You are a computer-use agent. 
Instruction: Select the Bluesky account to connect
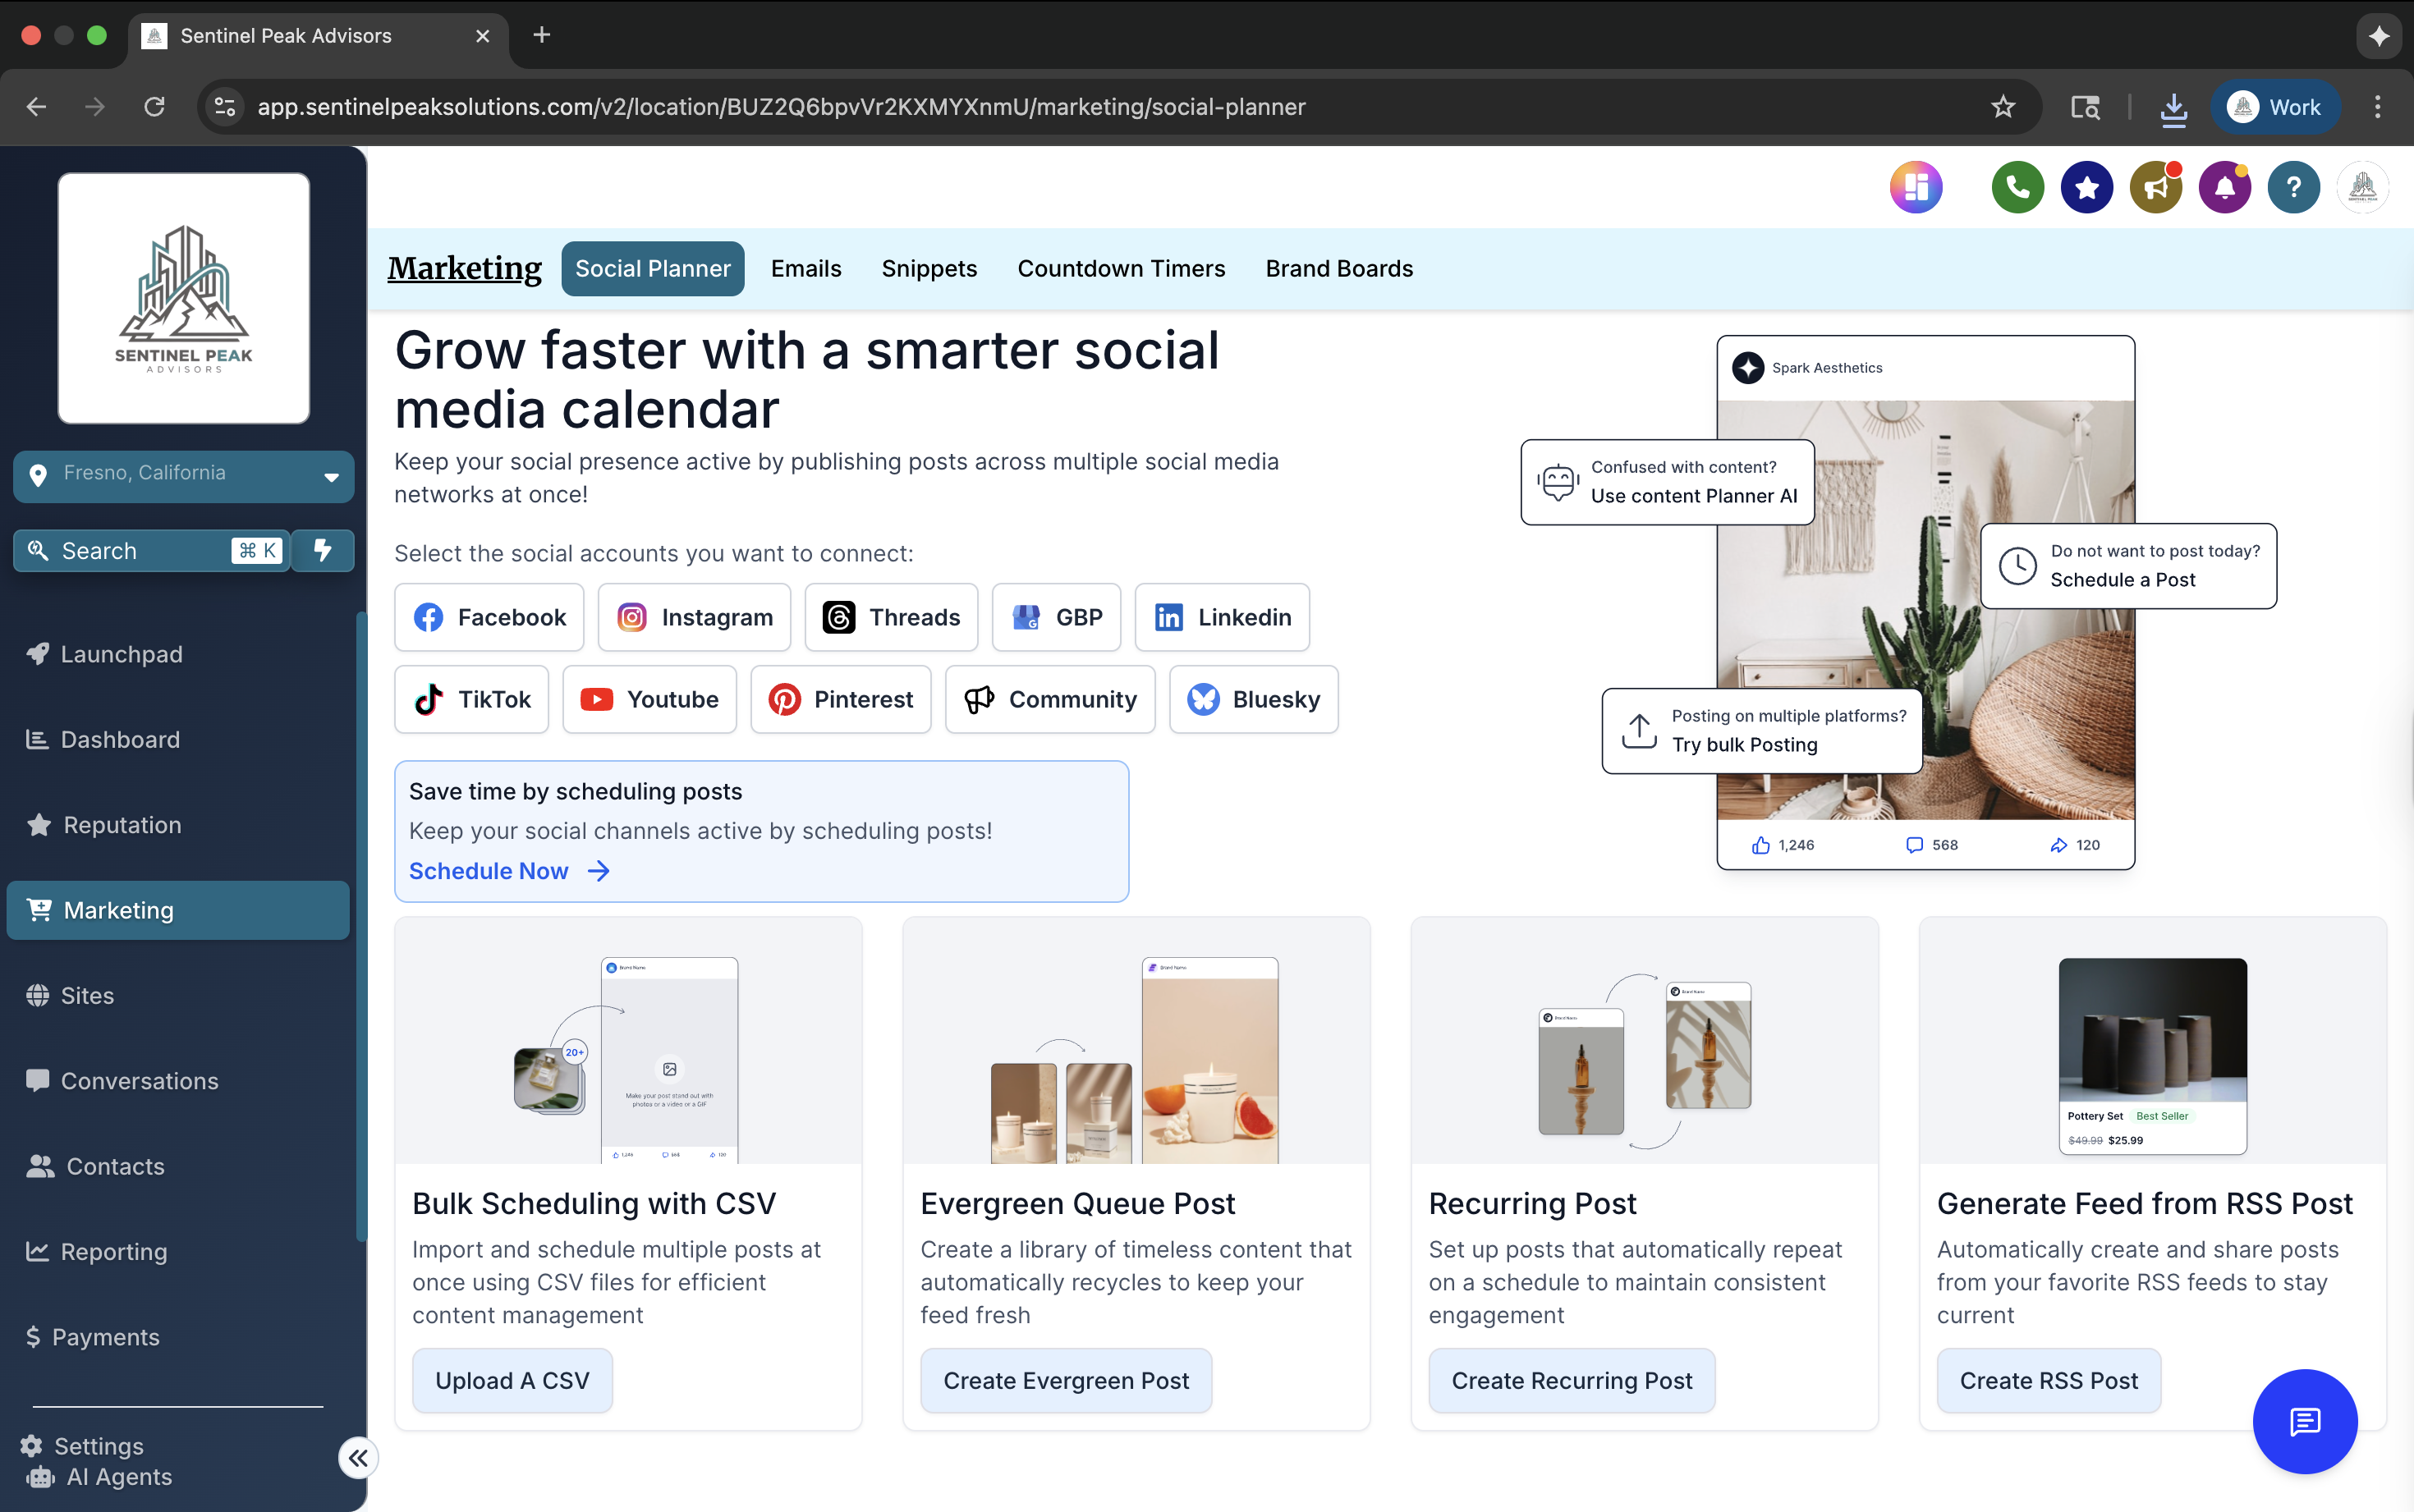(1253, 699)
